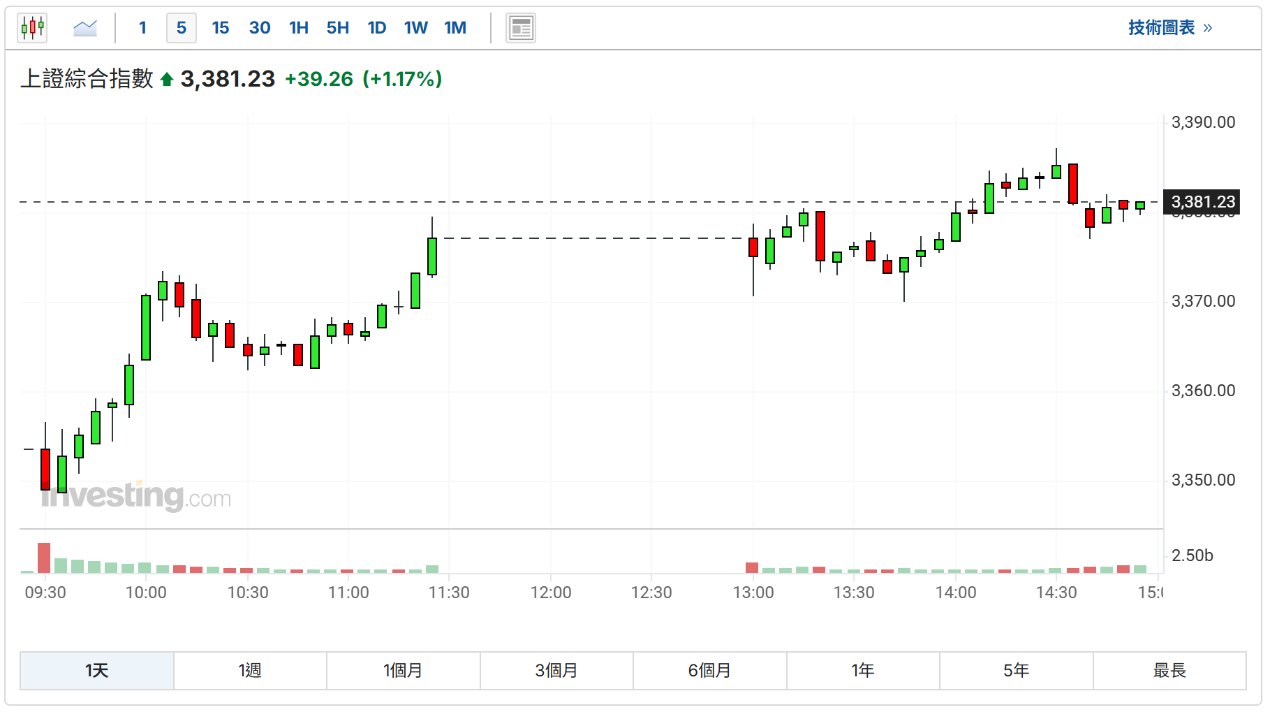Select the 1W interval button
The width and height of the screenshot is (1270, 712).
click(416, 28)
